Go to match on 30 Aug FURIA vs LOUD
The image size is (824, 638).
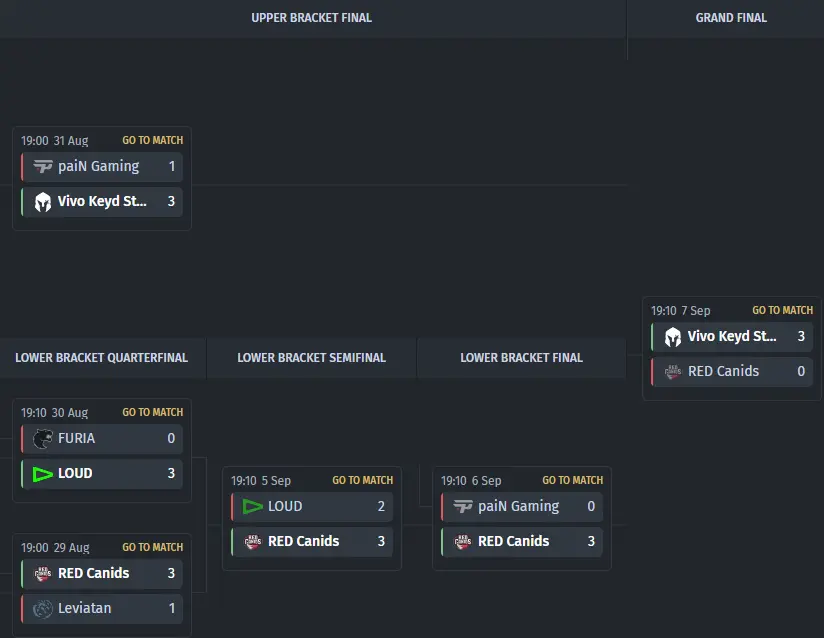coord(152,412)
